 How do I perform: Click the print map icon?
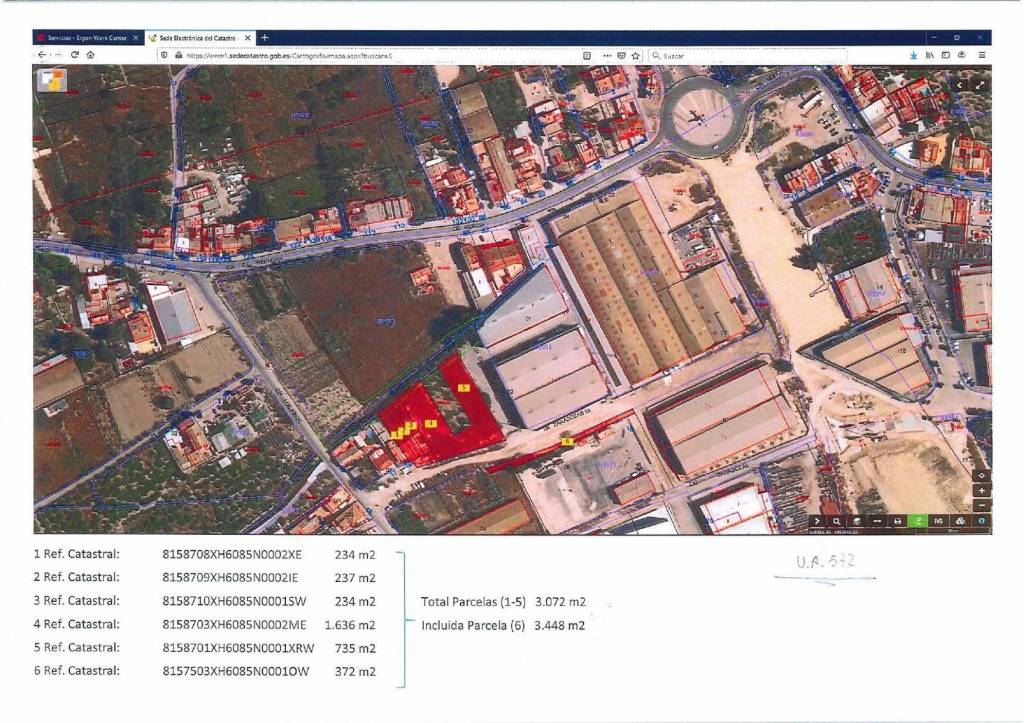(x=897, y=521)
